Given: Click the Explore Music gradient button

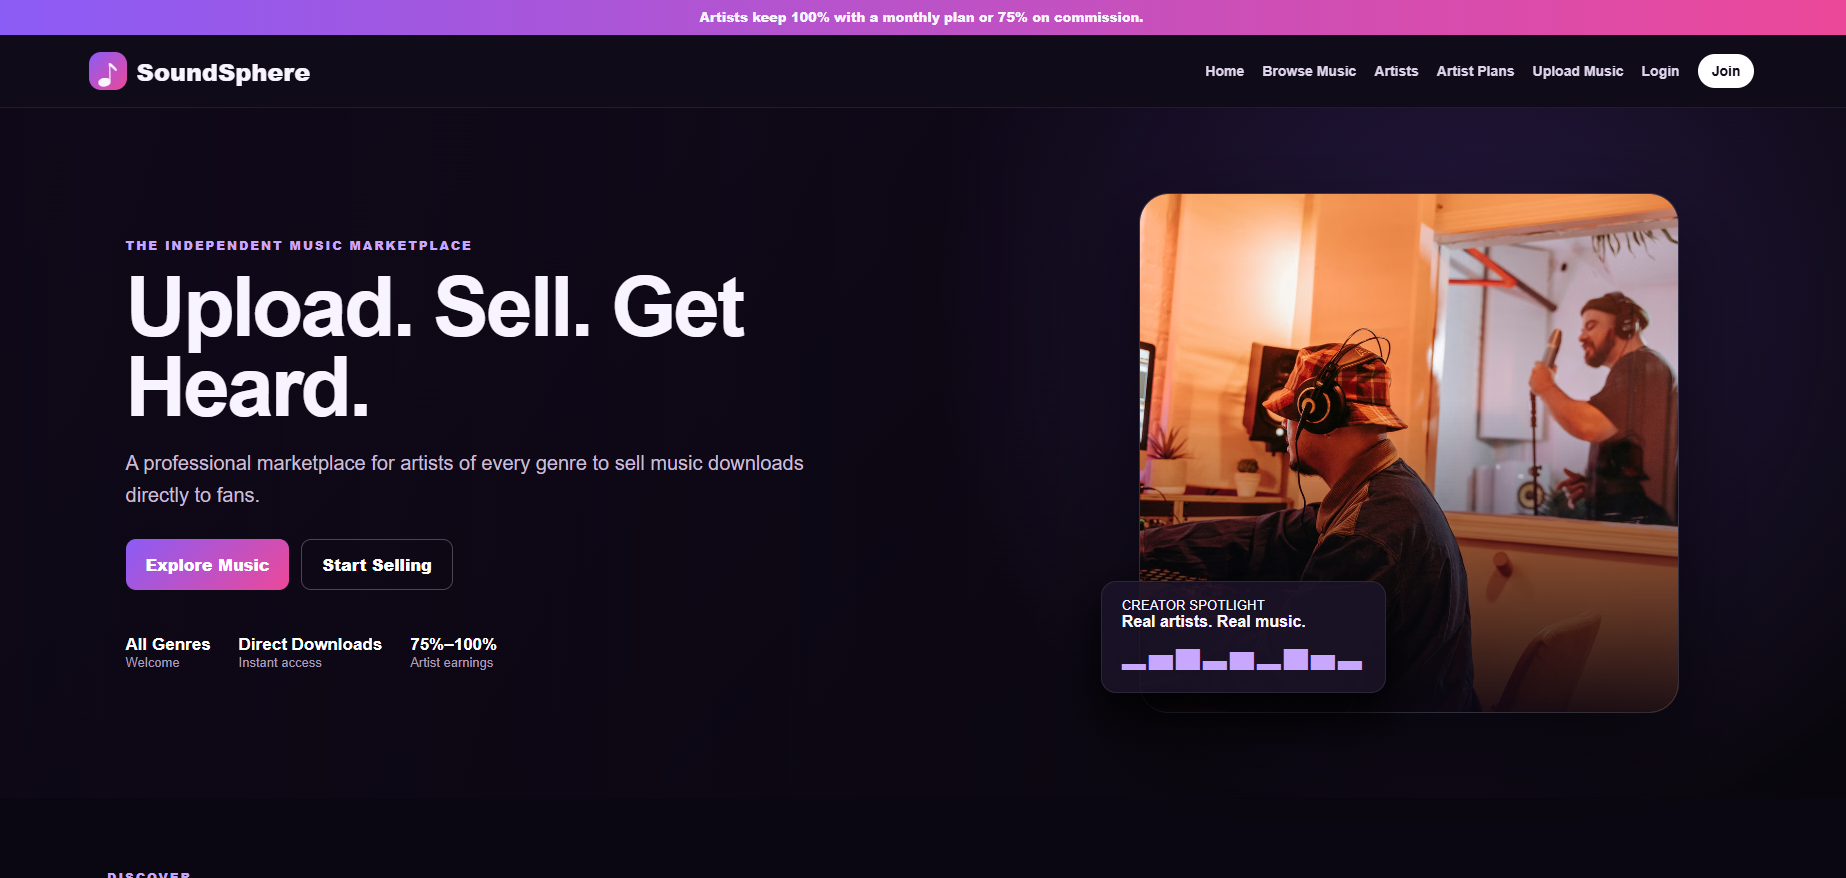Looking at the screenshot, I should pyautogui.click(x=207, y=564).
